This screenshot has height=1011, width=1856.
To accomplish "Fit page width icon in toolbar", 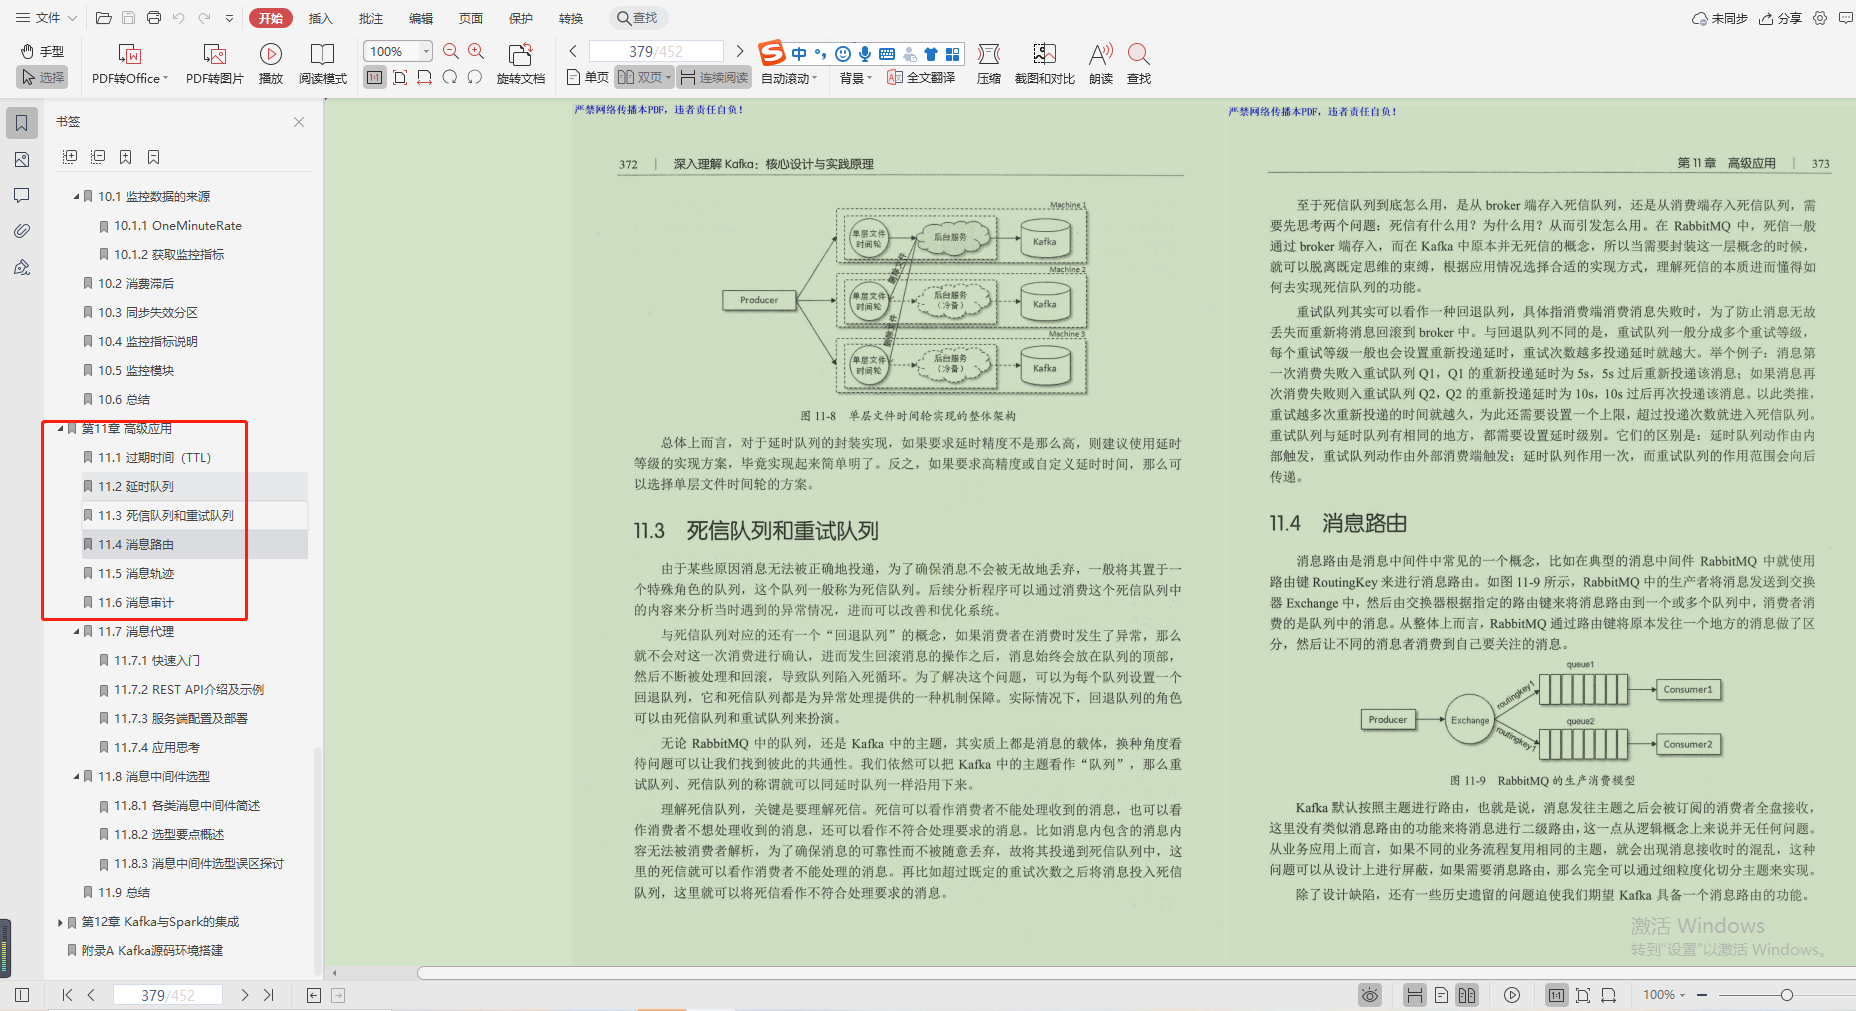I will coord(425,77).
